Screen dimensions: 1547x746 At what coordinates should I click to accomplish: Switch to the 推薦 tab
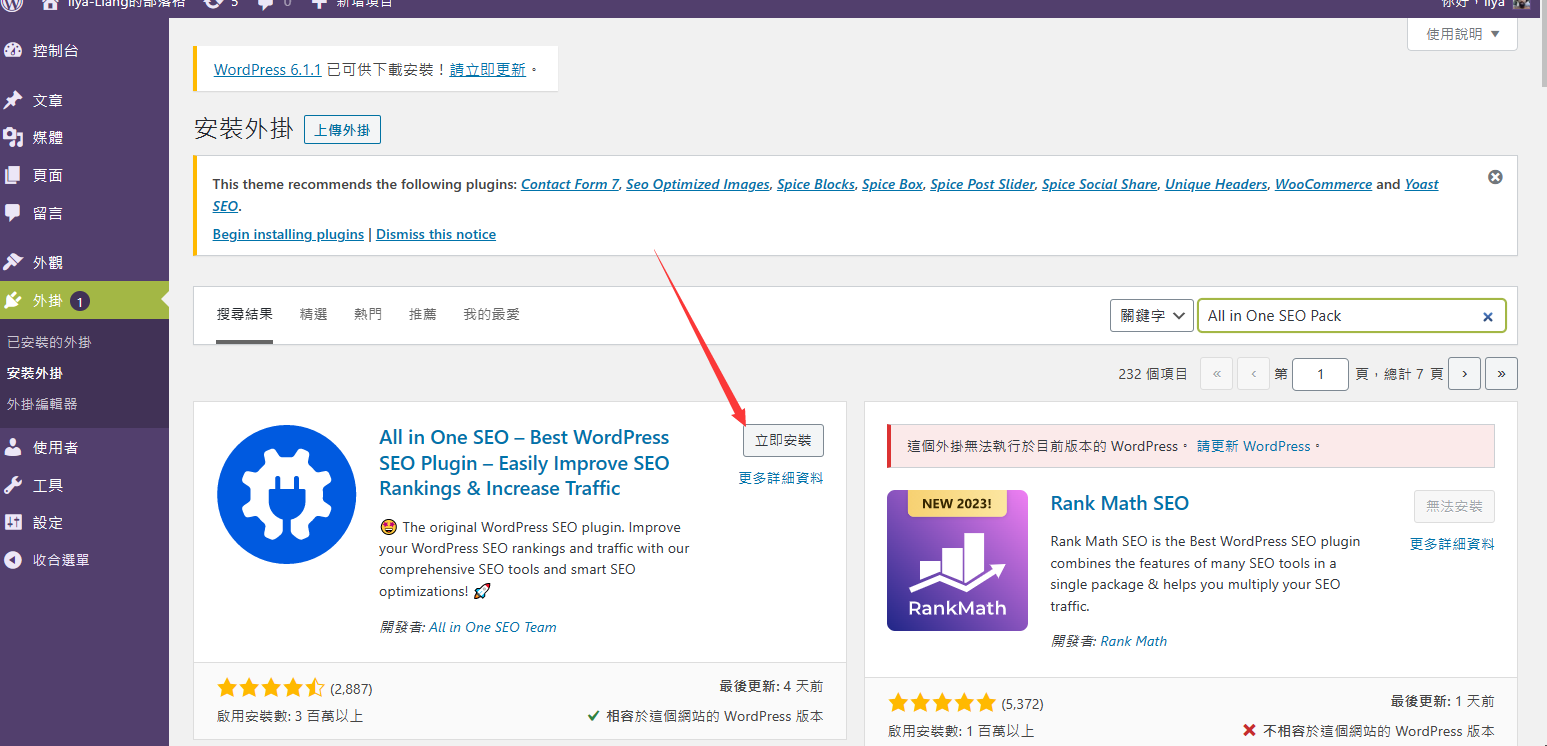423,314
